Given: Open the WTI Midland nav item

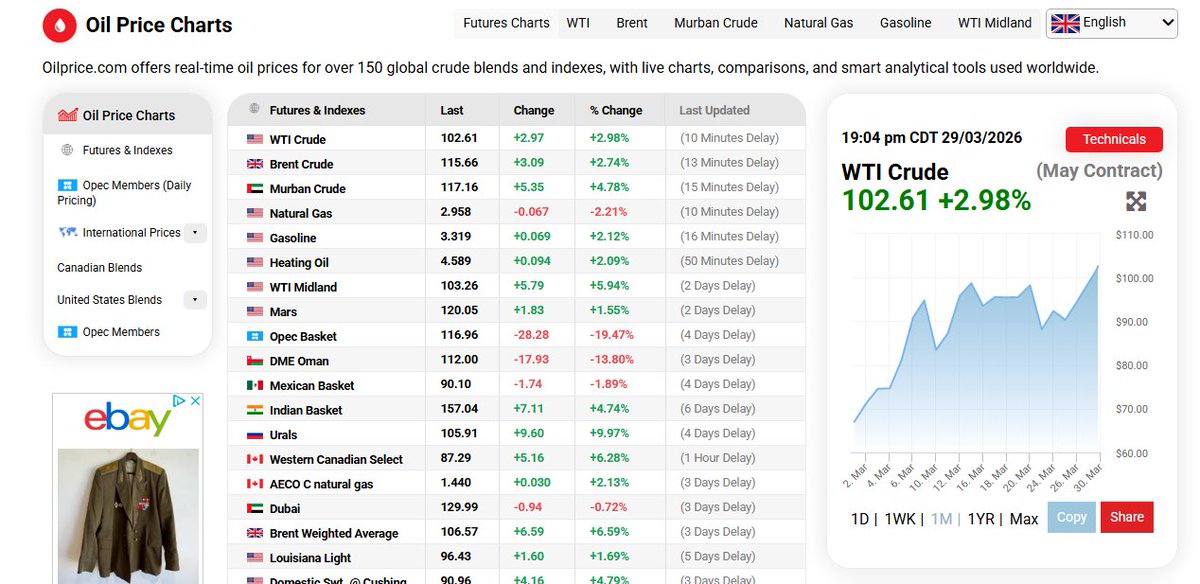Looking at the screenshot, I should (995, 23).
